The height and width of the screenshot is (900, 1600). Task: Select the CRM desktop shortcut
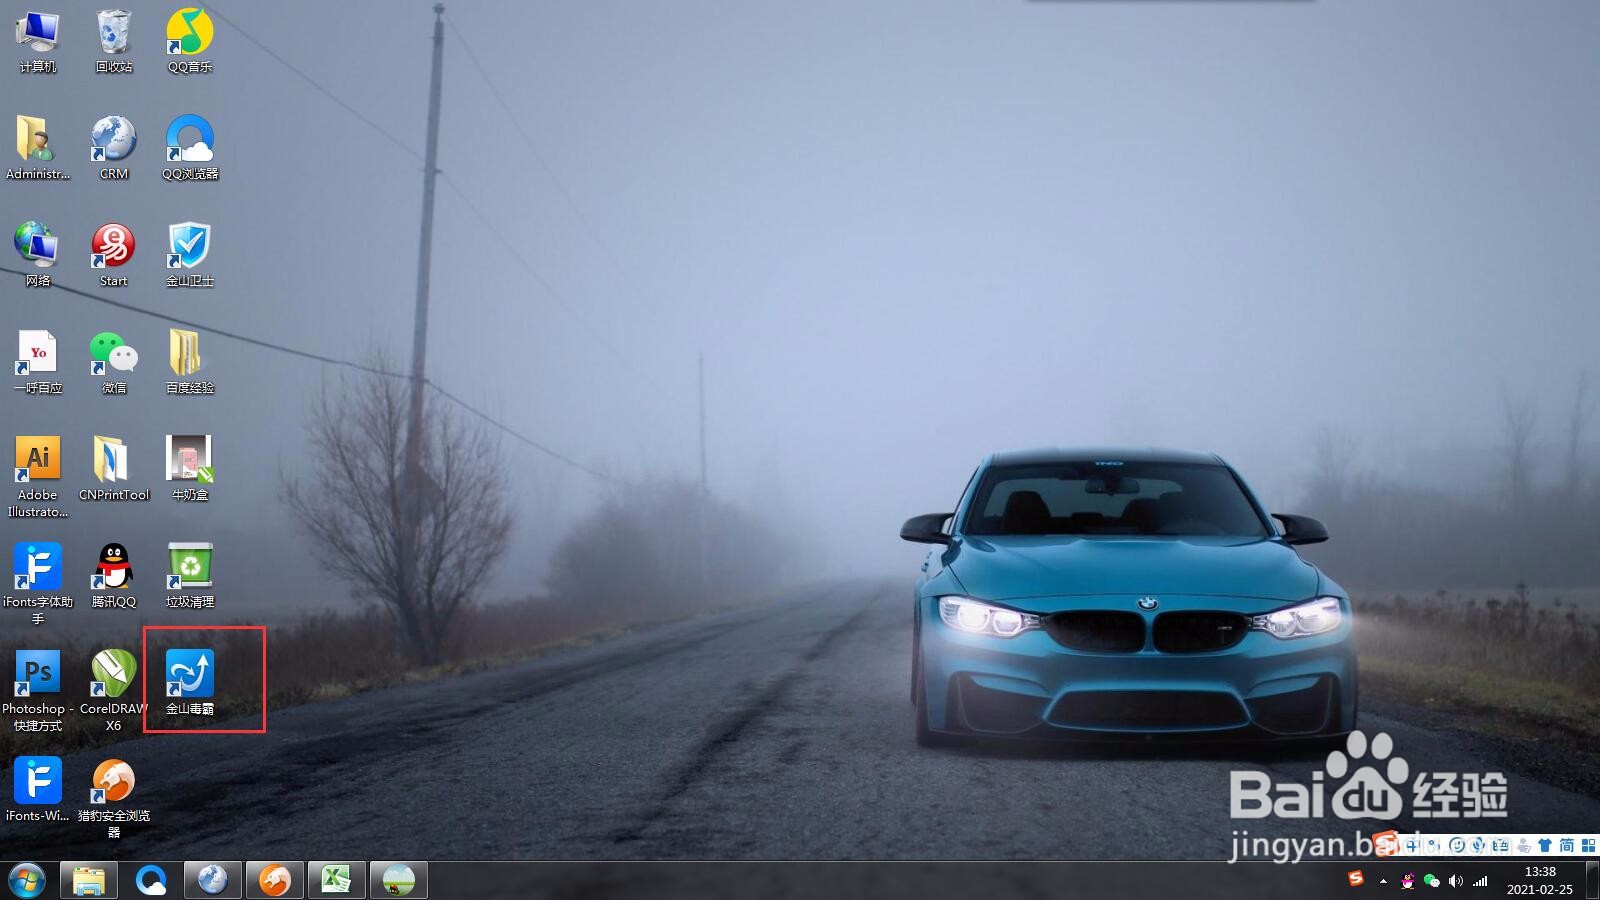click(x=114, y=148)
